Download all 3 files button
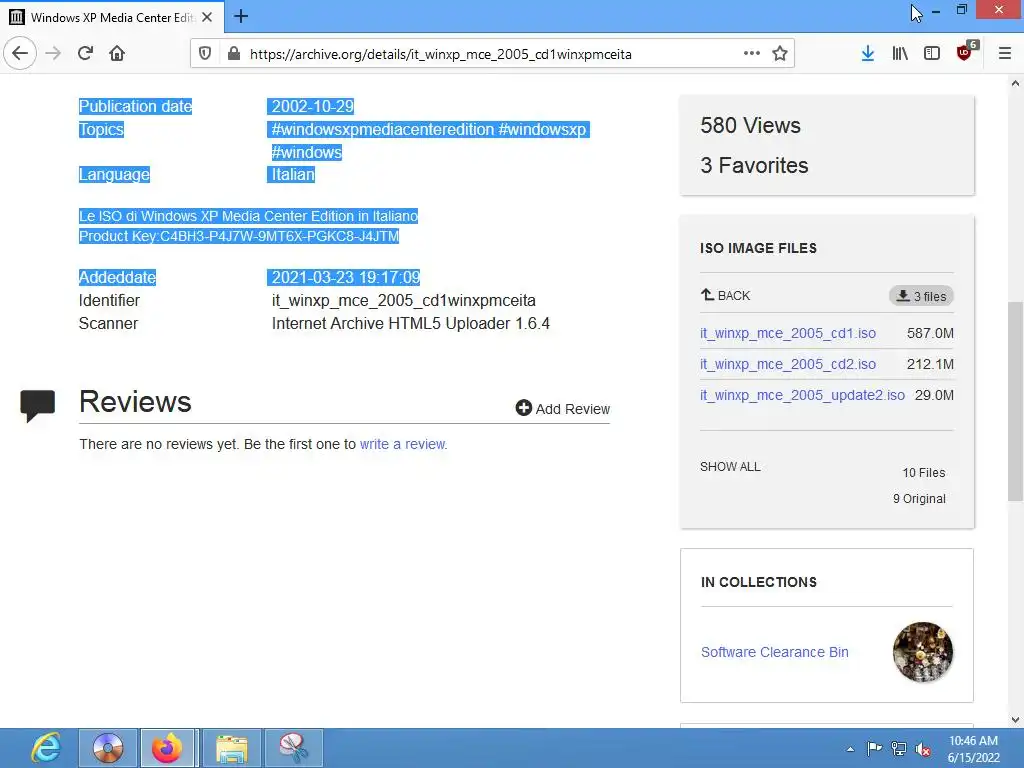This screenshot has height=768, width=1024. pos(921,296)
